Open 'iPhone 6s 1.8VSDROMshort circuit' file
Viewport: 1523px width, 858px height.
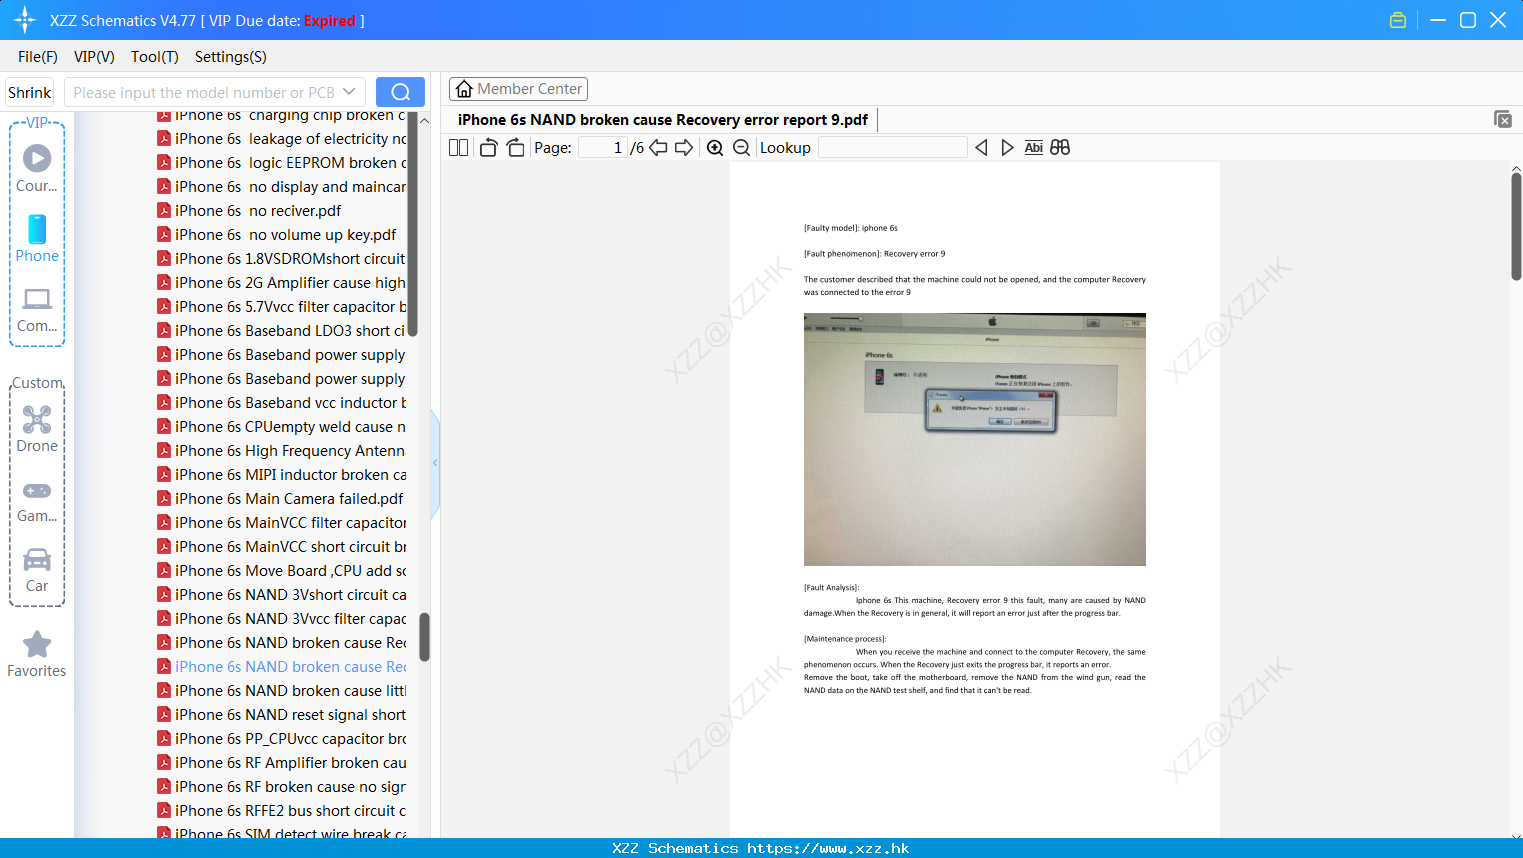tap(282, 259)
